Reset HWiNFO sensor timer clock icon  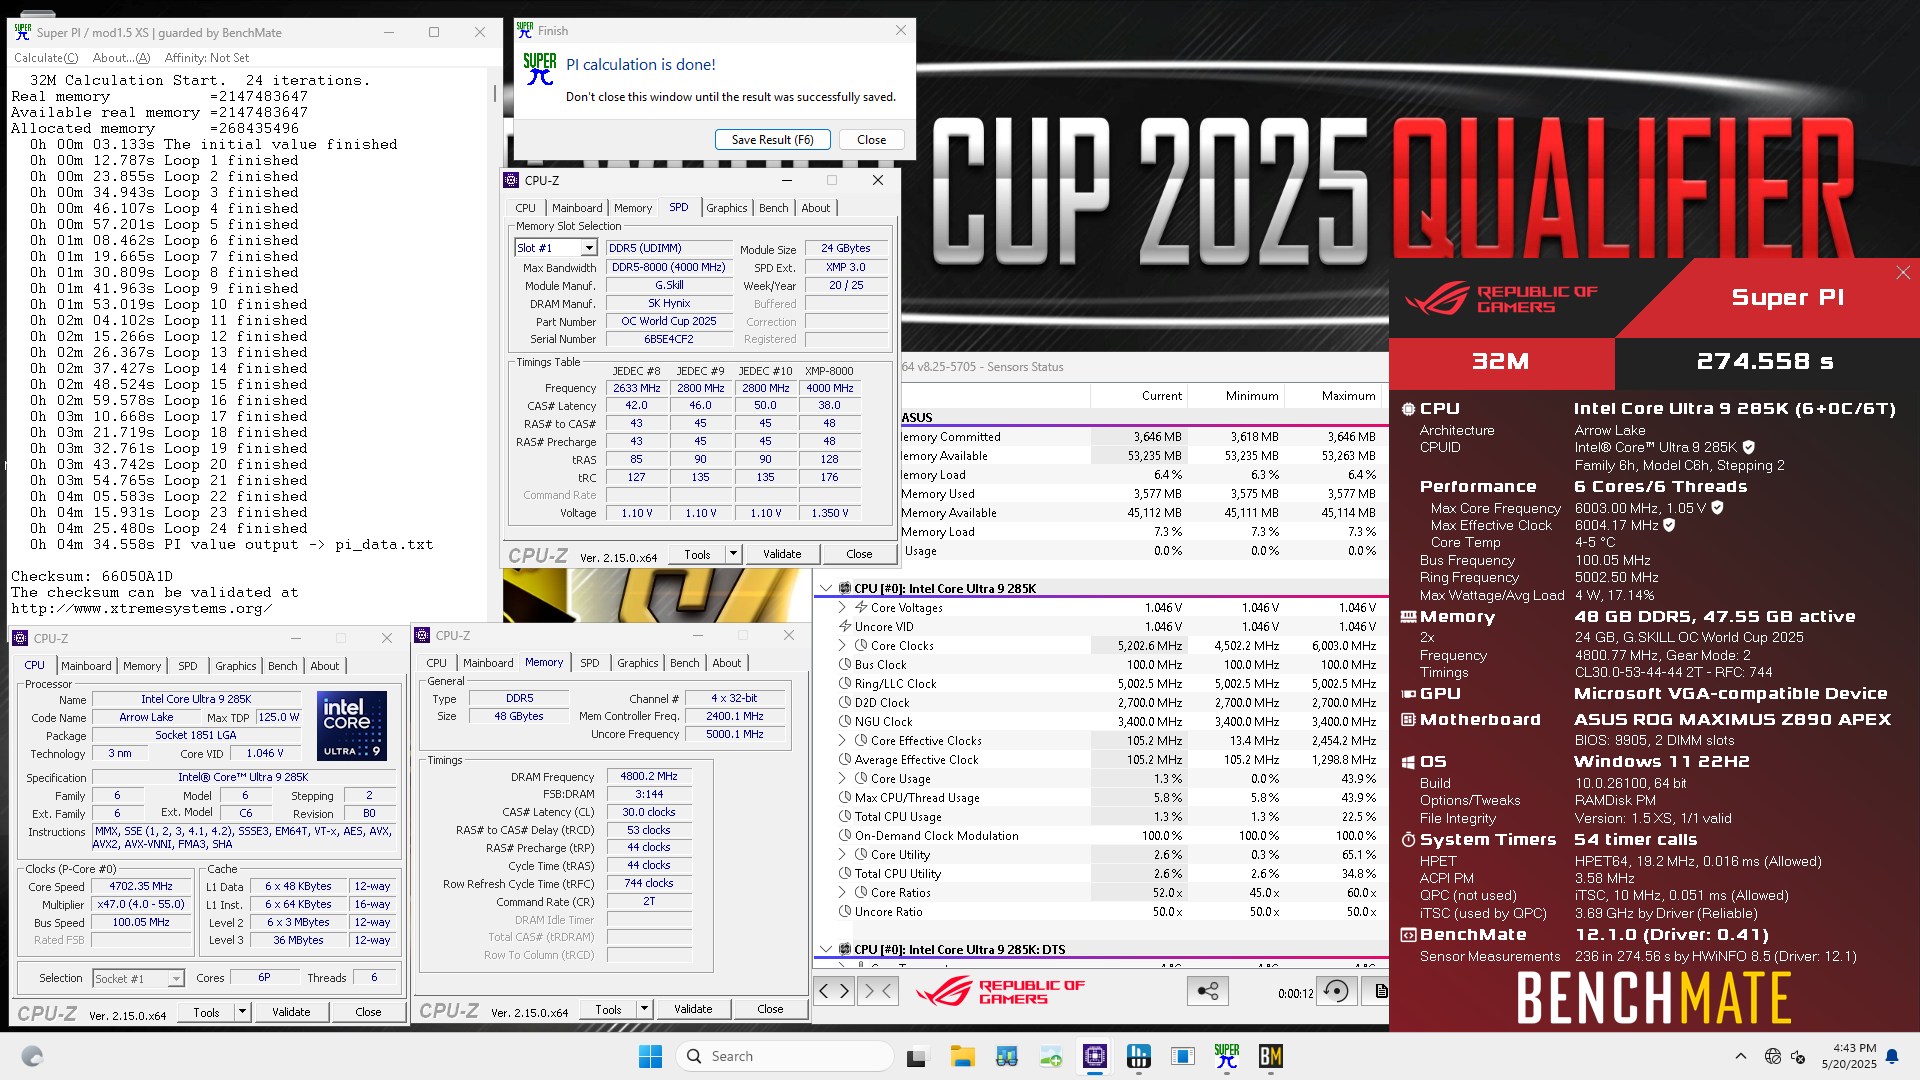point(1336,991)
